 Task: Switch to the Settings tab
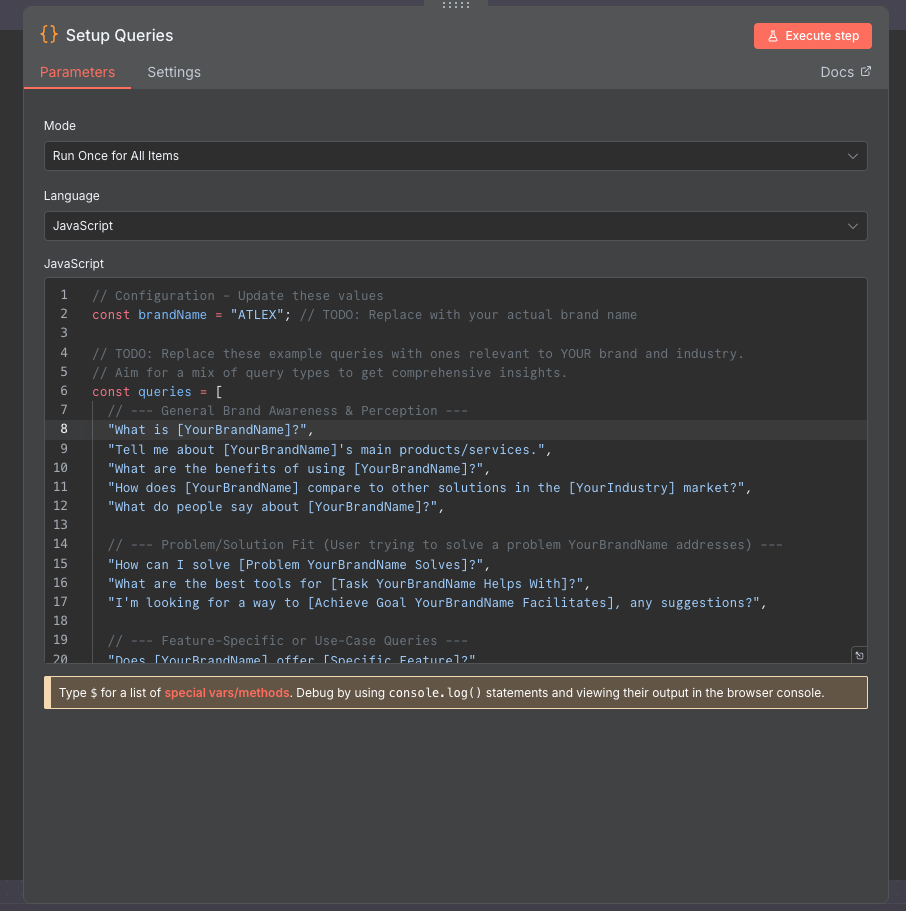(174, 72)
